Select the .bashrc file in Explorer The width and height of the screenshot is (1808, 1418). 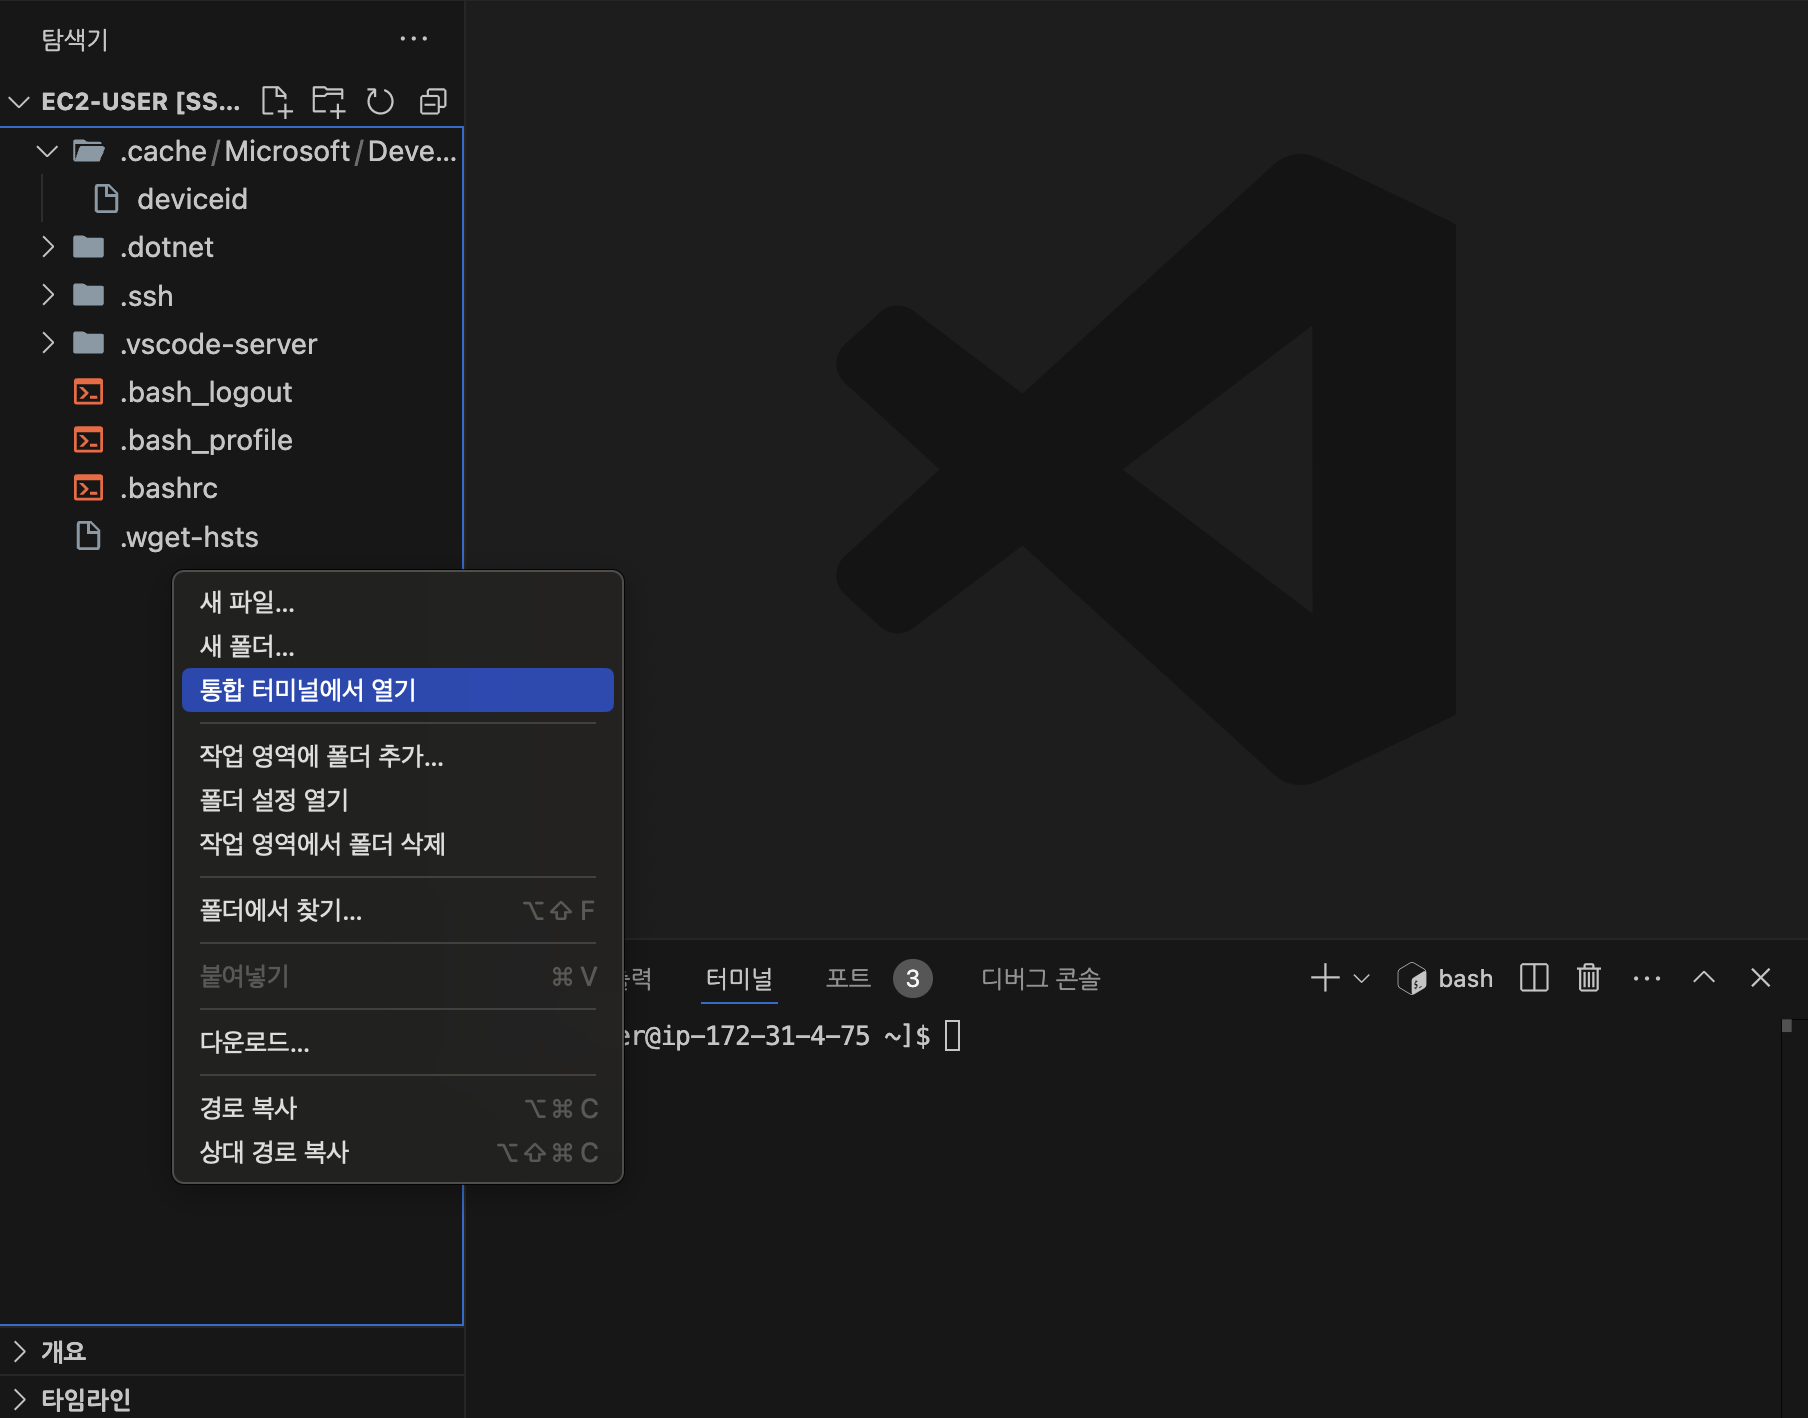(170, 487)
